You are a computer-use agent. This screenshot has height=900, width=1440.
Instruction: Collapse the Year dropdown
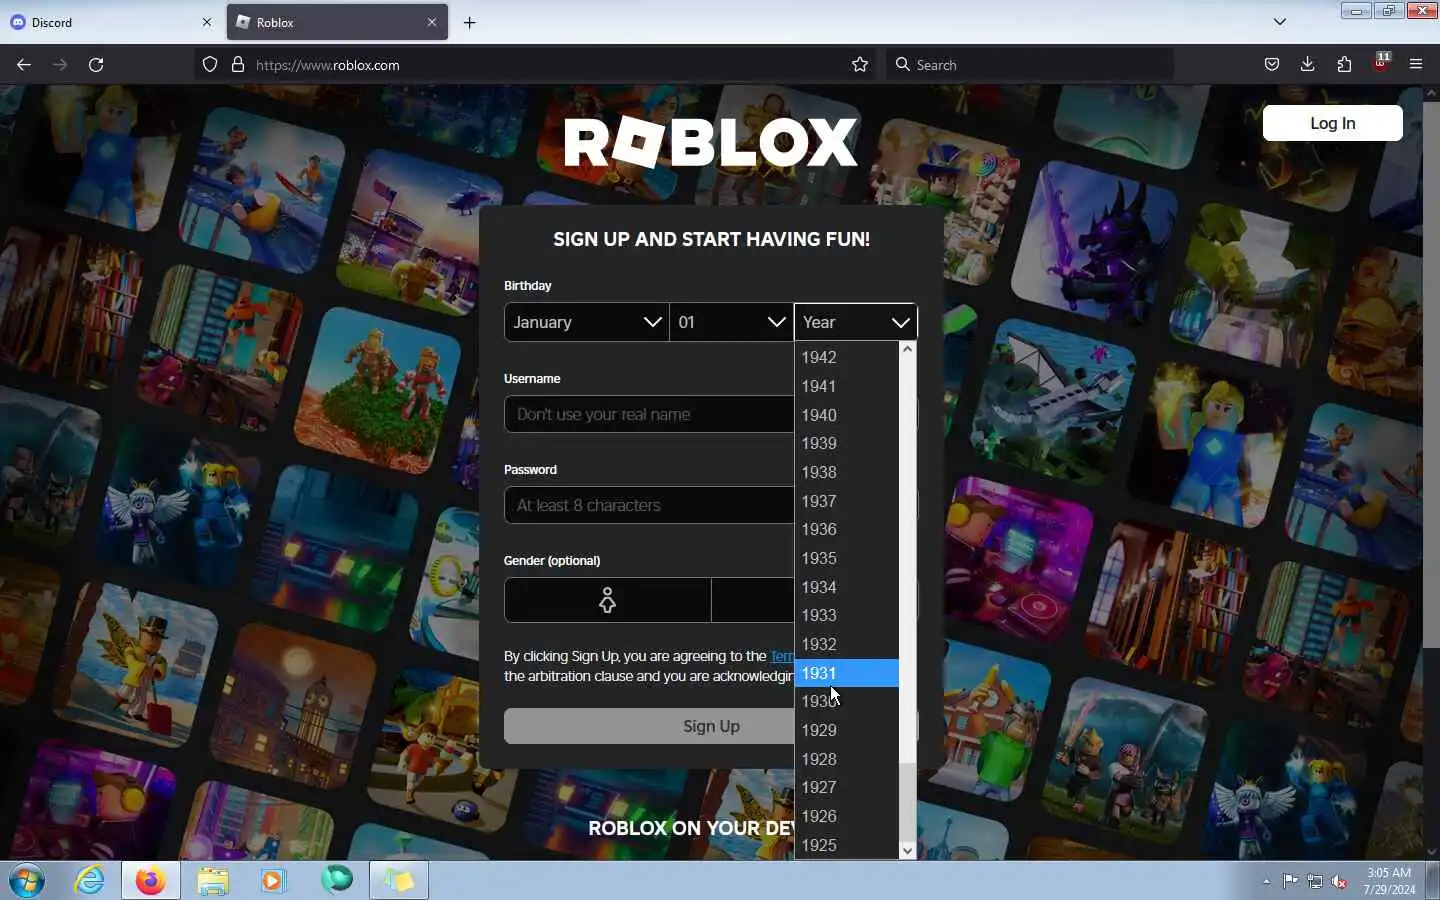[x=856, y=322]
